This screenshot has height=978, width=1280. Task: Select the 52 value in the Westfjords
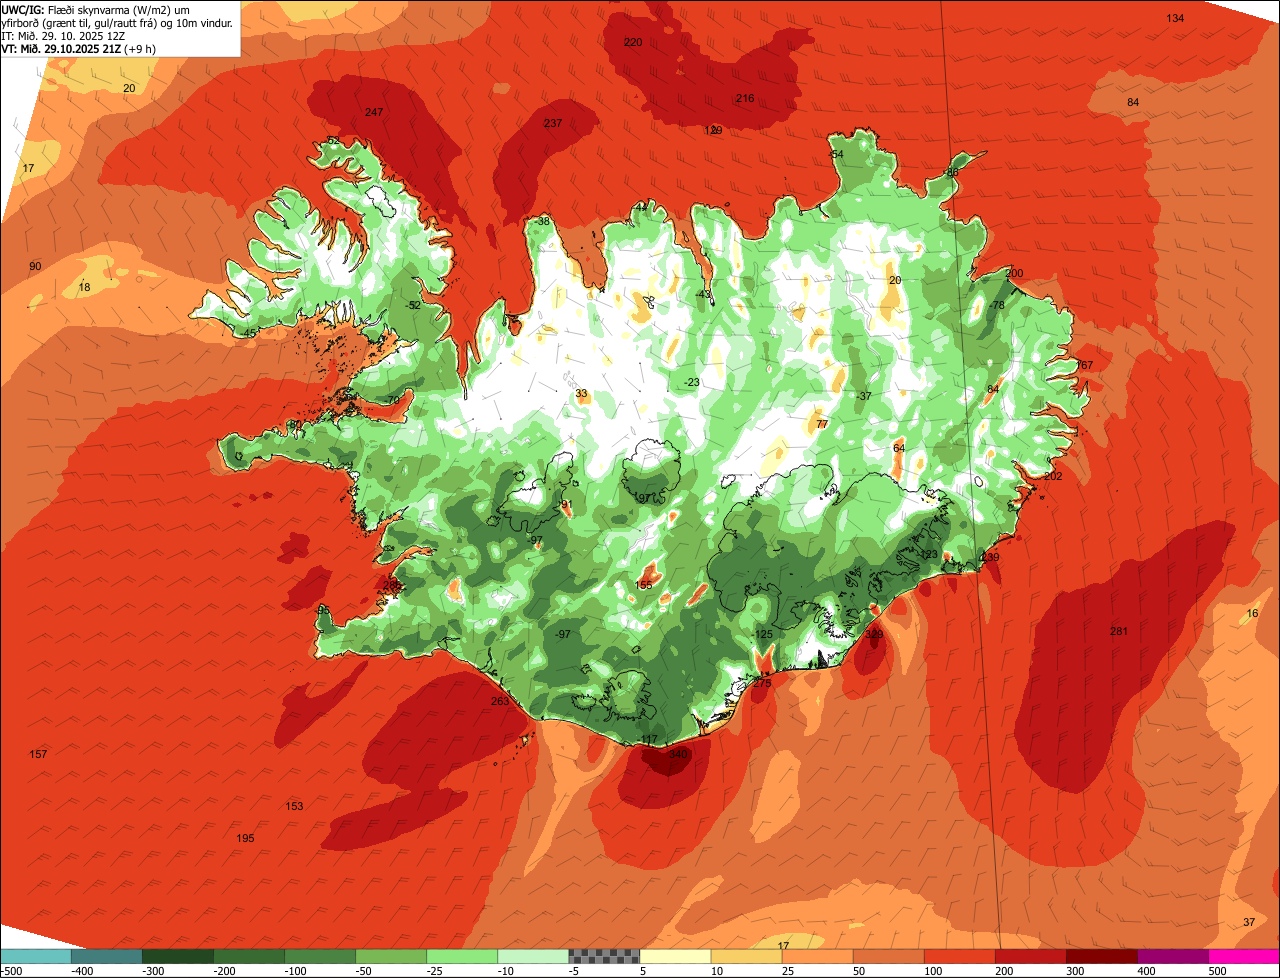415,305
